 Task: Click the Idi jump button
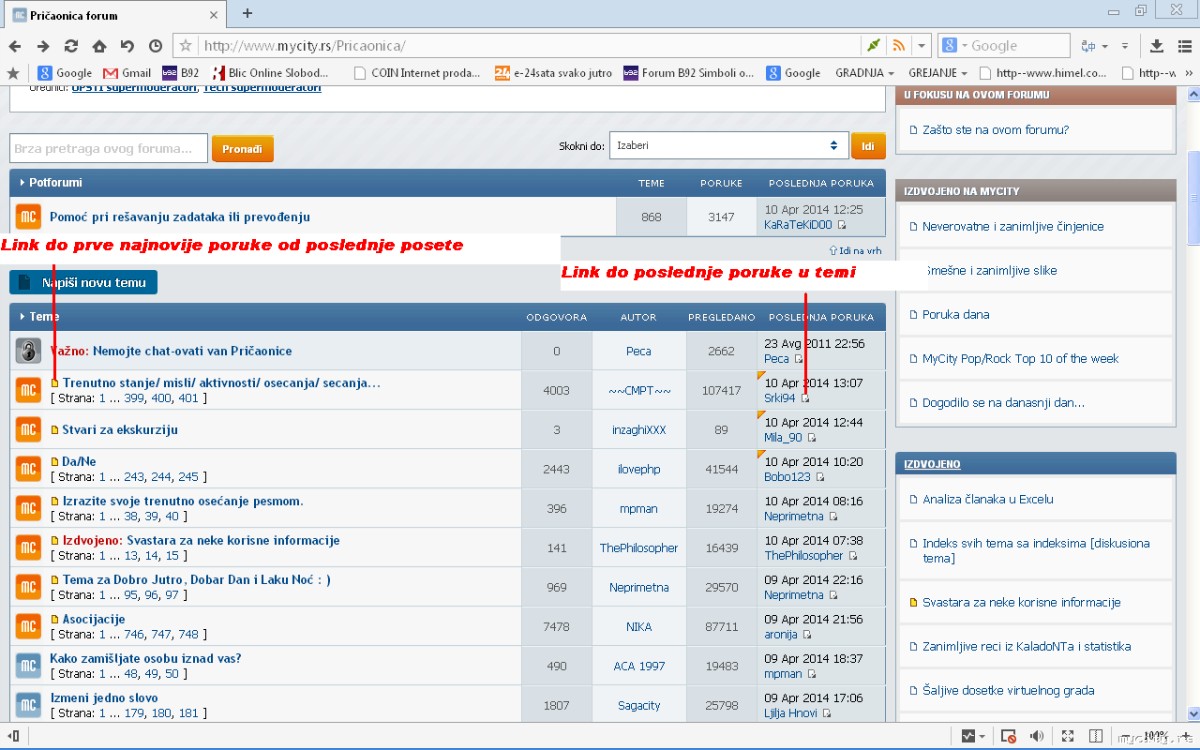(x=868, y=146)
